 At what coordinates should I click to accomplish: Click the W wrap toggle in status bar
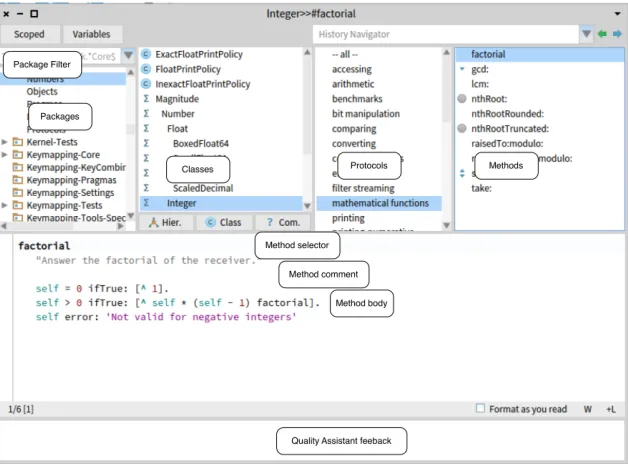588,409
